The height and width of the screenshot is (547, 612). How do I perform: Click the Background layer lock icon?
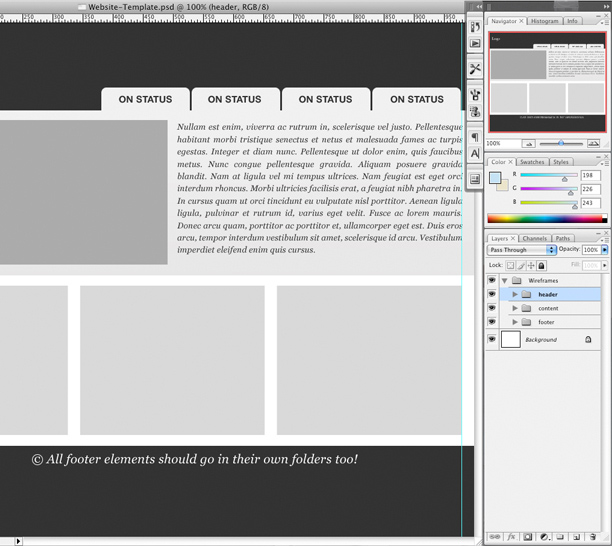coord(588,339)
